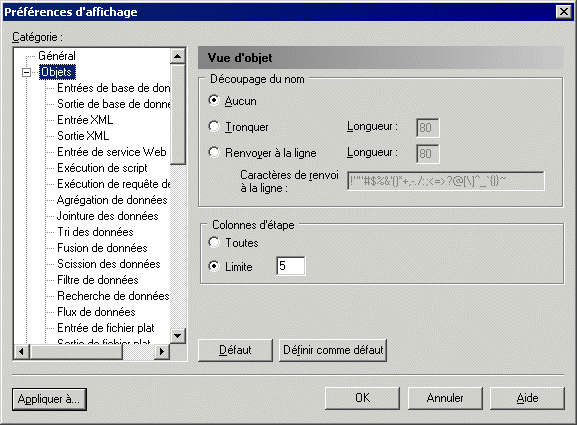Click the Défaut button

(x=235, y=350)
